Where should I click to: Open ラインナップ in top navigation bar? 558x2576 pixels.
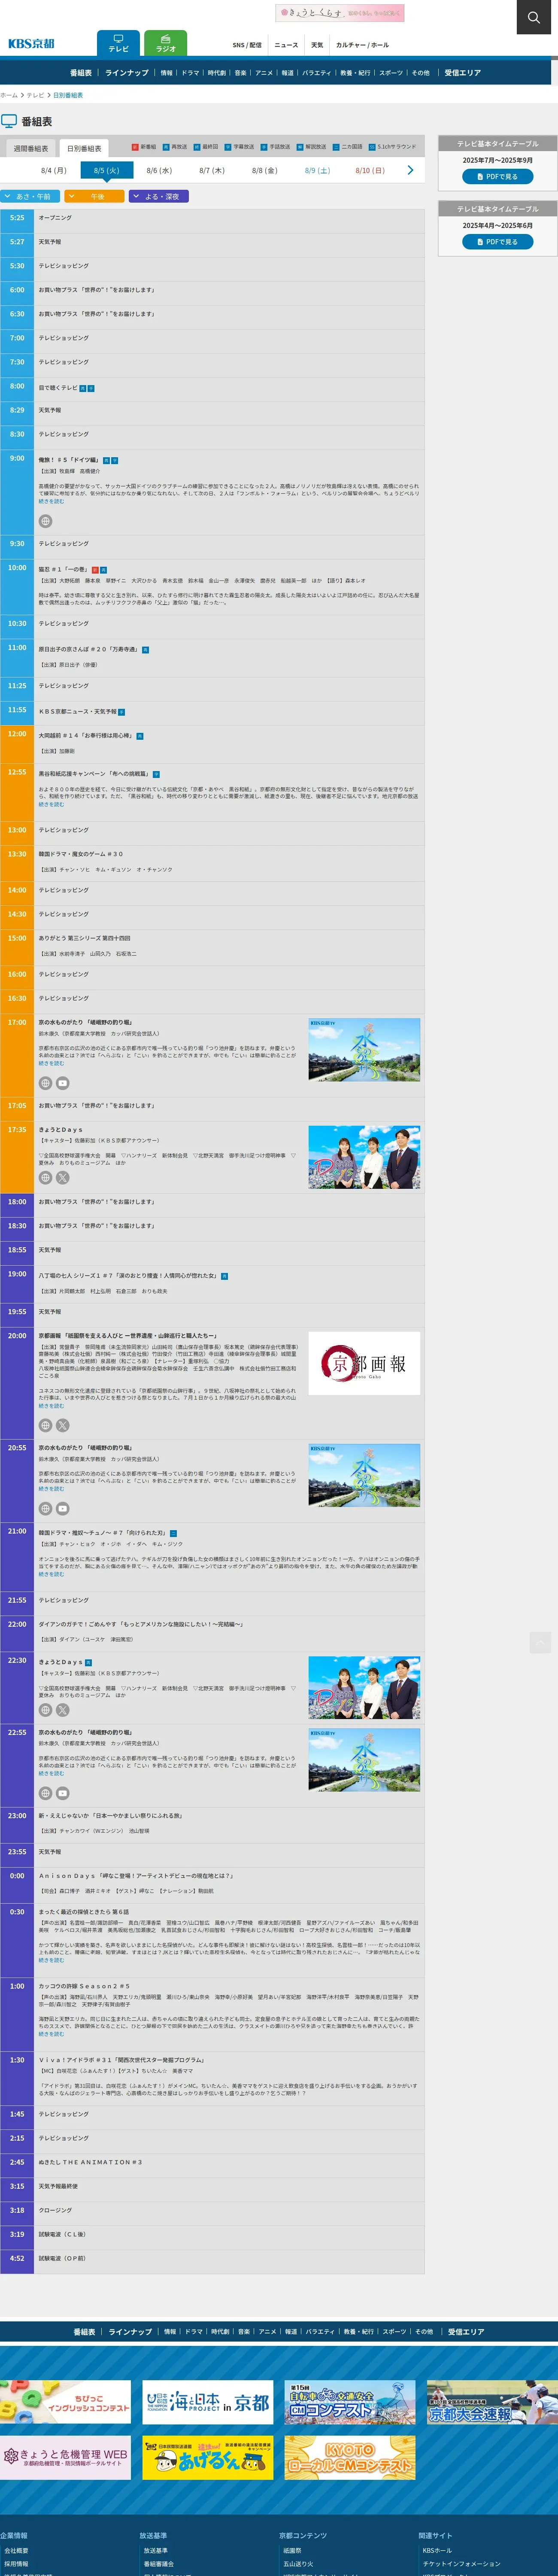coord(127,73)
